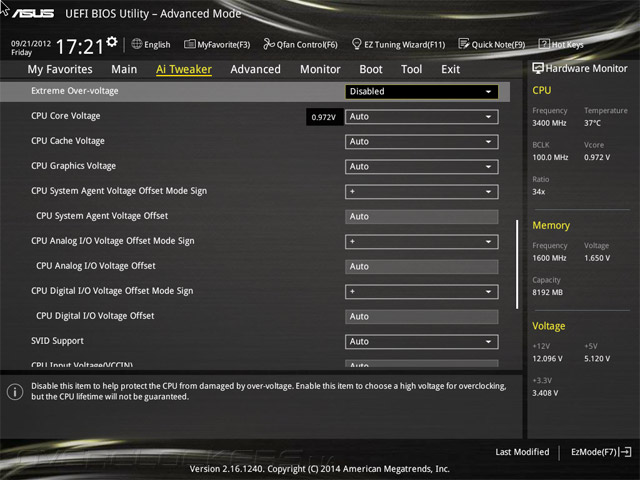Click the Quick Note notepad icon
The image size is (640, 480).
pos(464,44)
